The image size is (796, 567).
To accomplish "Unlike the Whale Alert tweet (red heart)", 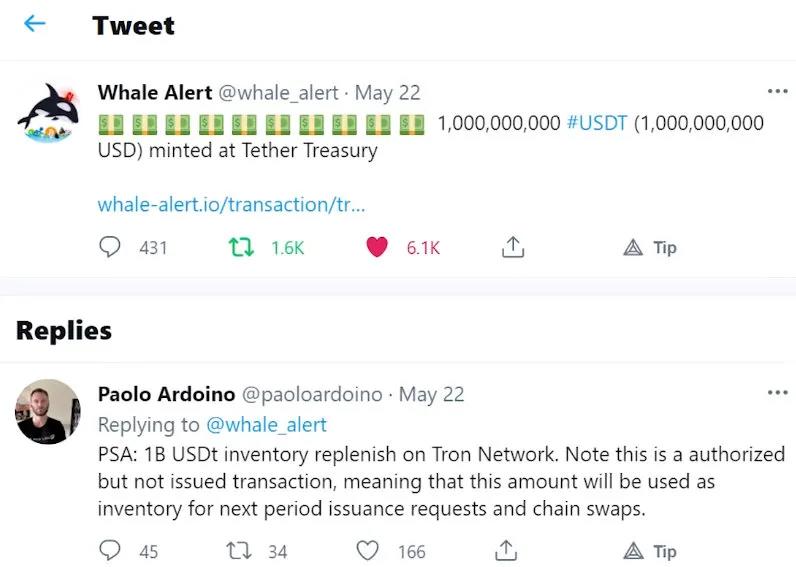I will [x=376, y=247].
